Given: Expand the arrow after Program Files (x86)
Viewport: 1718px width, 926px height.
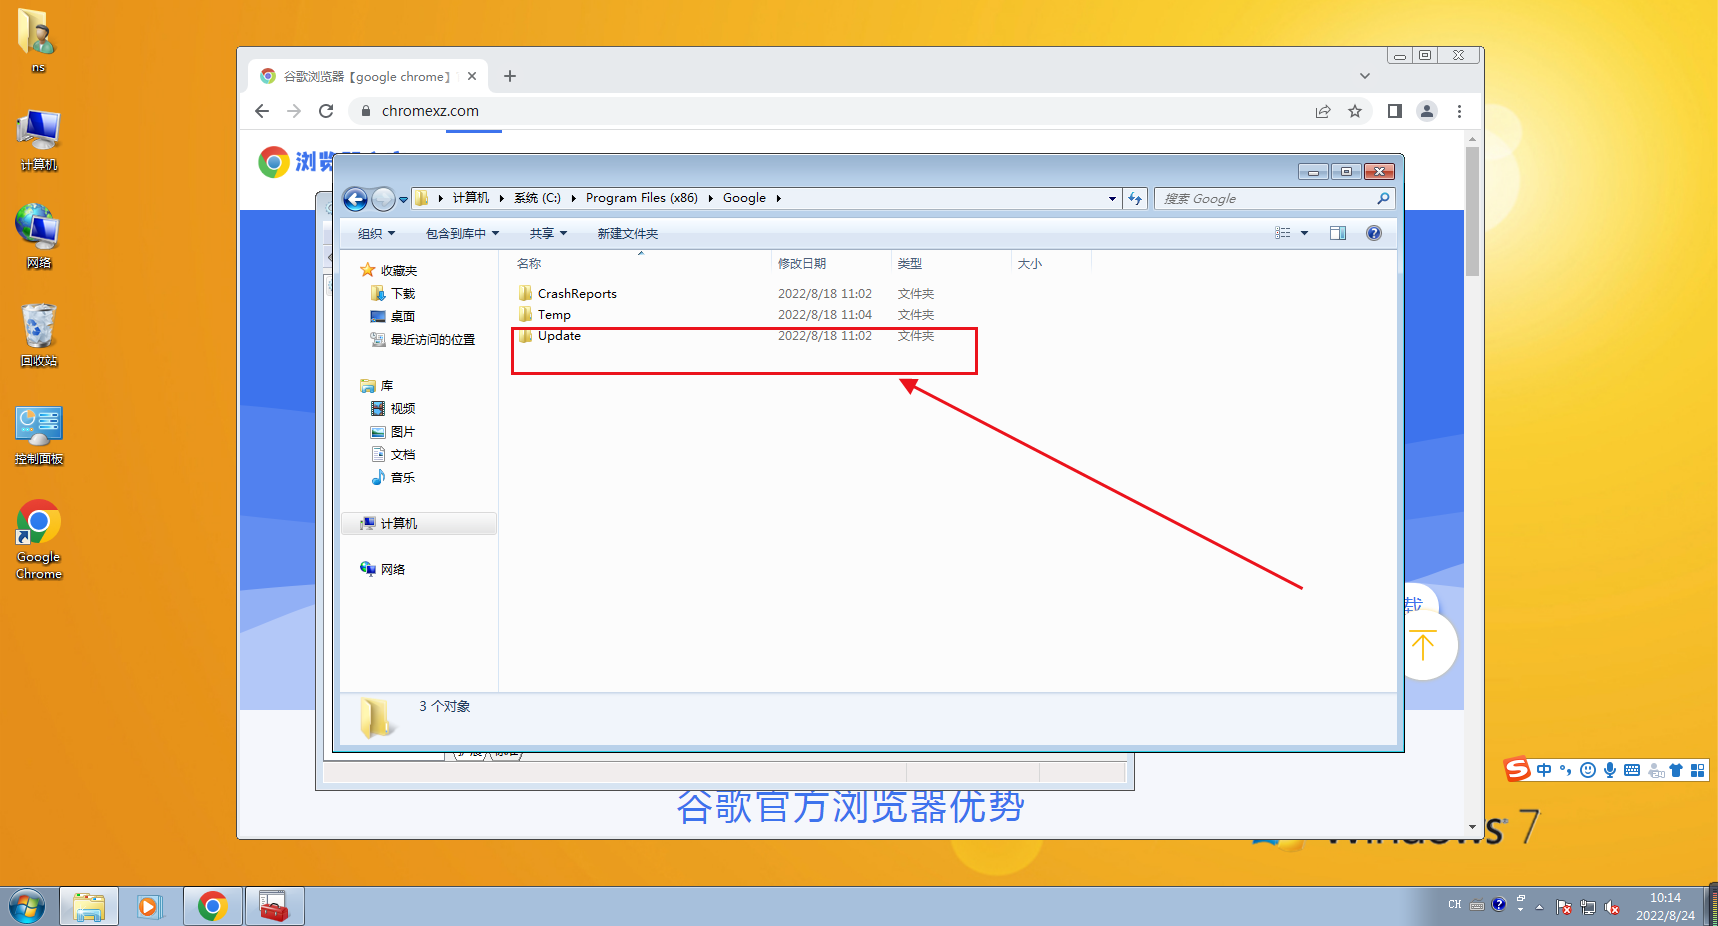Looking at the screenshot, I should tap(711, 198).
